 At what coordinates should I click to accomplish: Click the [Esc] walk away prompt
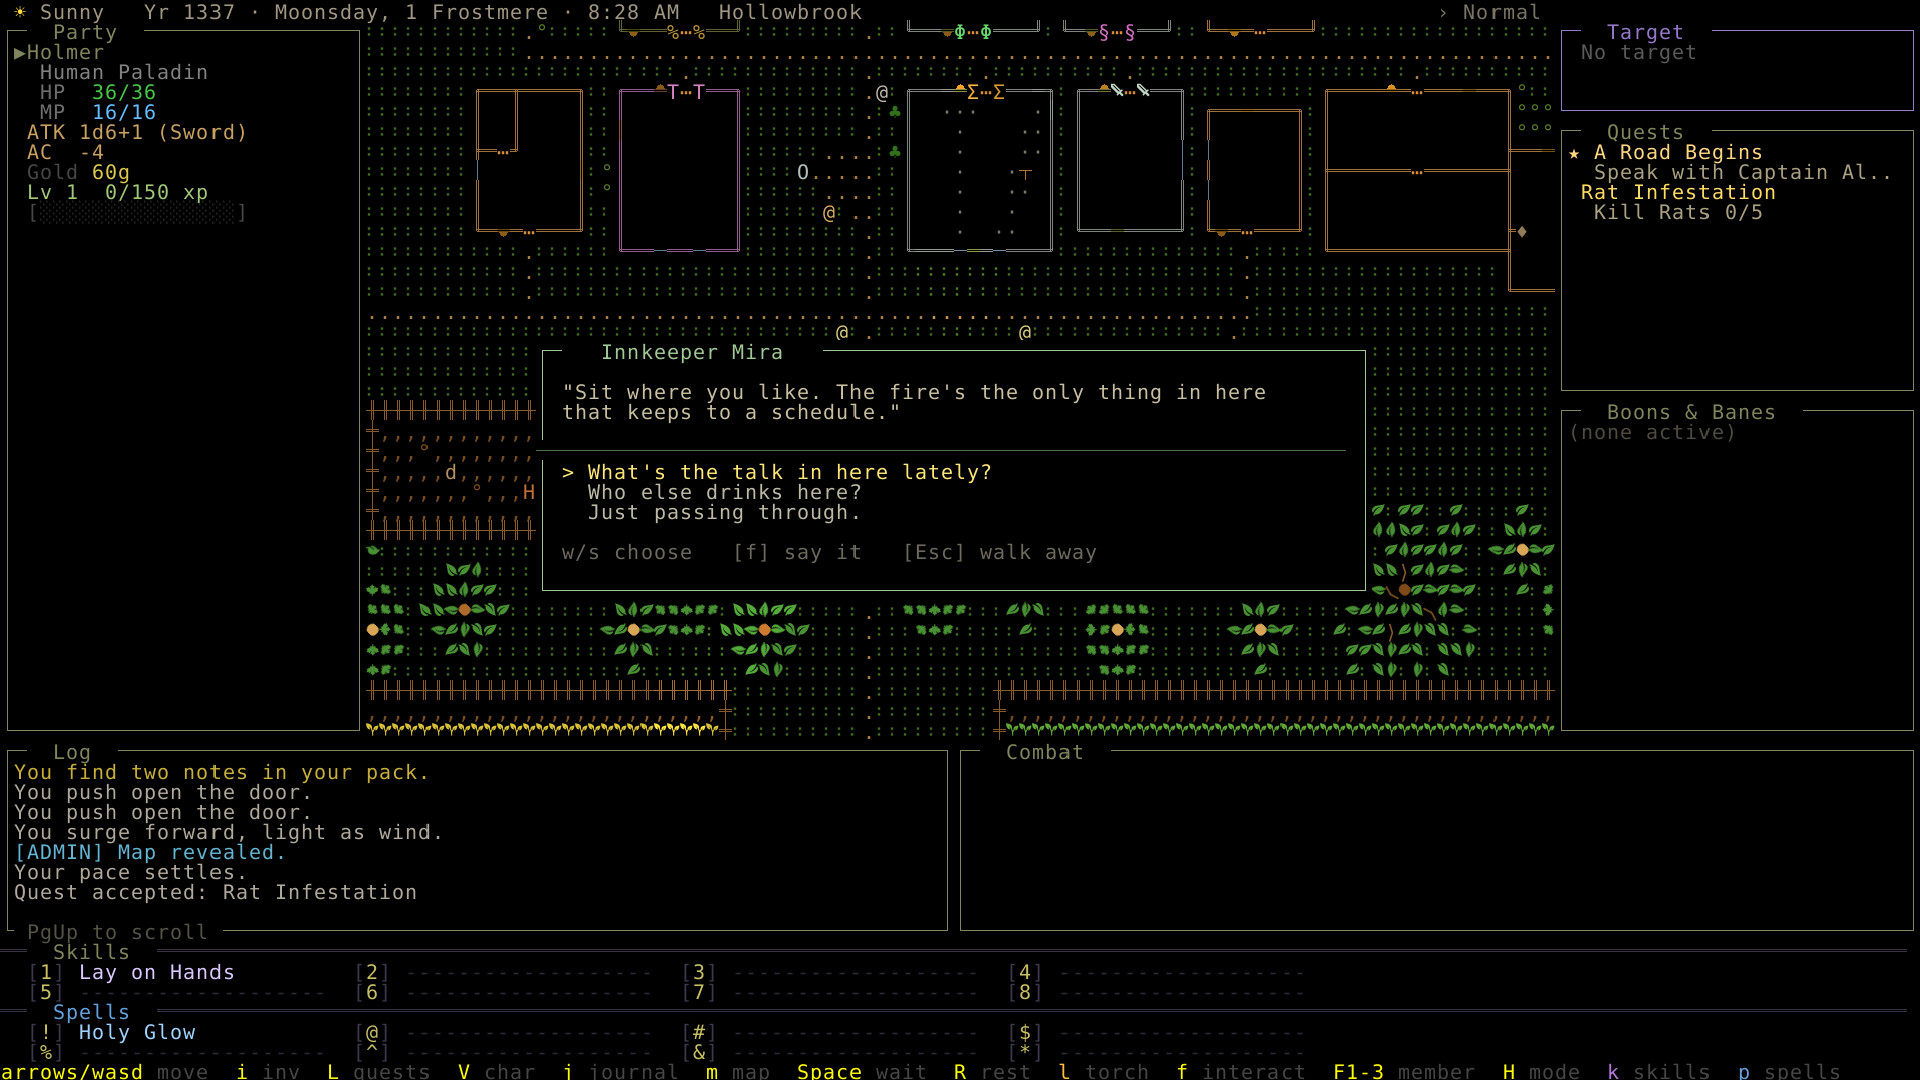pos(1000,552)
